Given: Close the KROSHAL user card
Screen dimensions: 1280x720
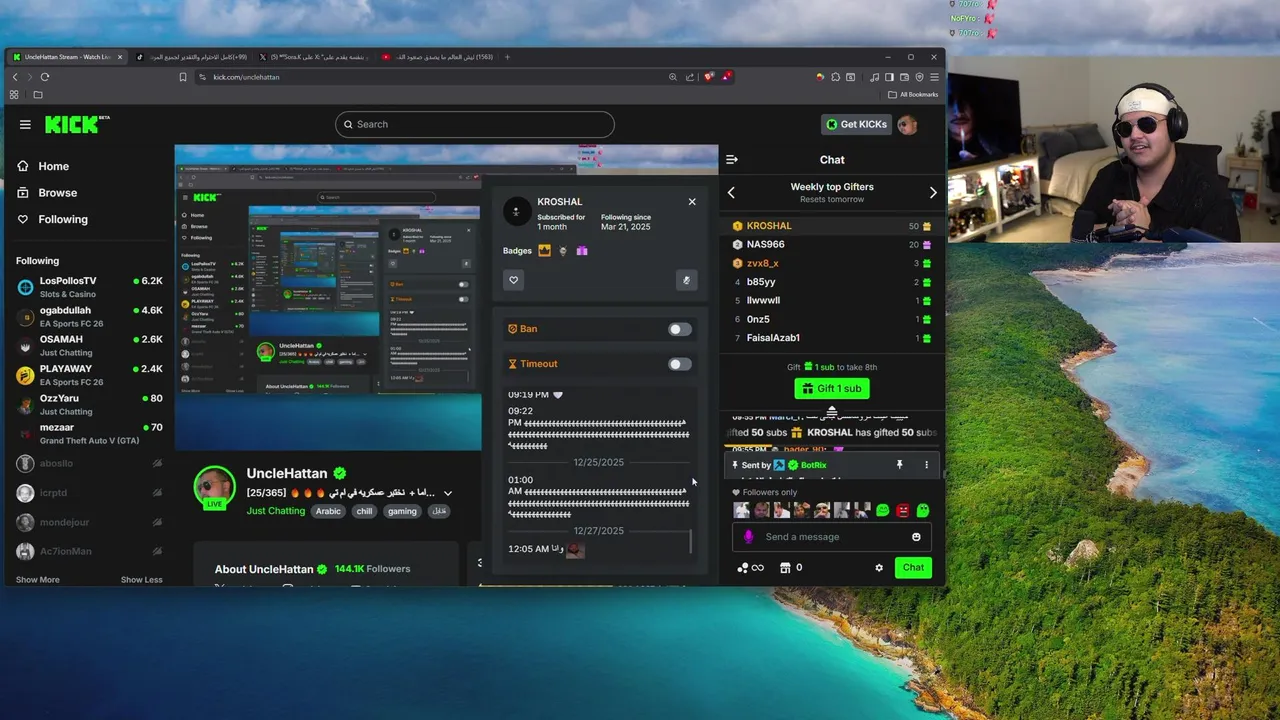Looking at the screenshot, I should (x=692, y=201).
